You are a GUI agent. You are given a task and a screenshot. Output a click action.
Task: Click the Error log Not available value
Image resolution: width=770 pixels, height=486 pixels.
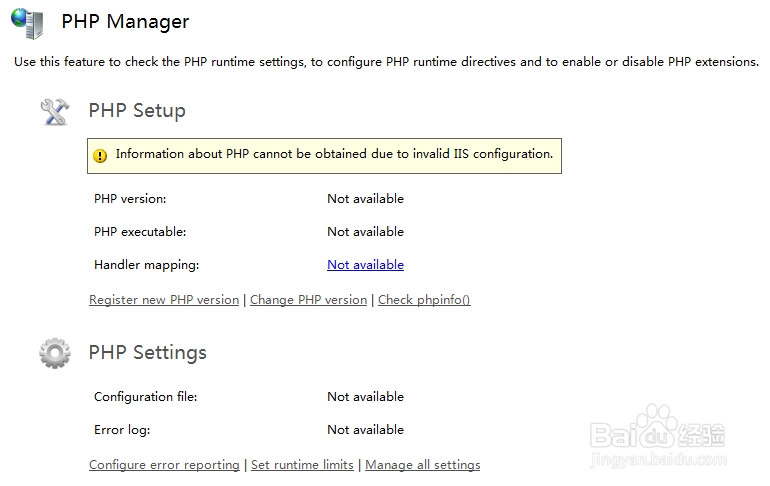(365, 430)
